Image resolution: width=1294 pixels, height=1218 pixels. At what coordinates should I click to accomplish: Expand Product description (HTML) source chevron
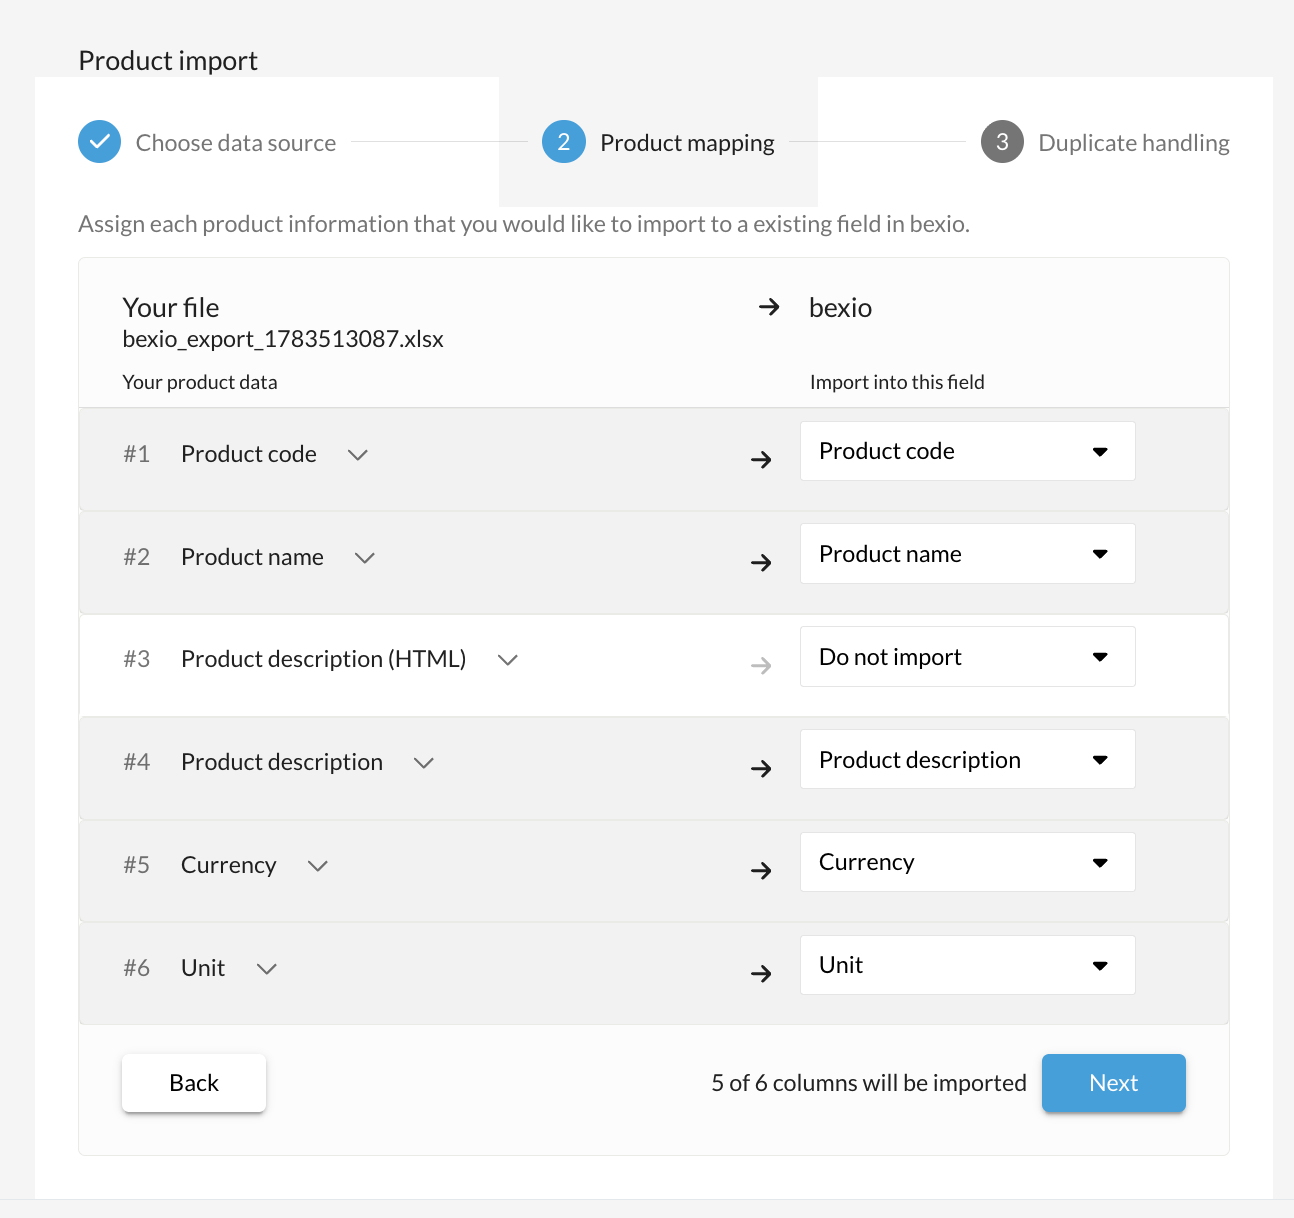click(x=508, y=660)
